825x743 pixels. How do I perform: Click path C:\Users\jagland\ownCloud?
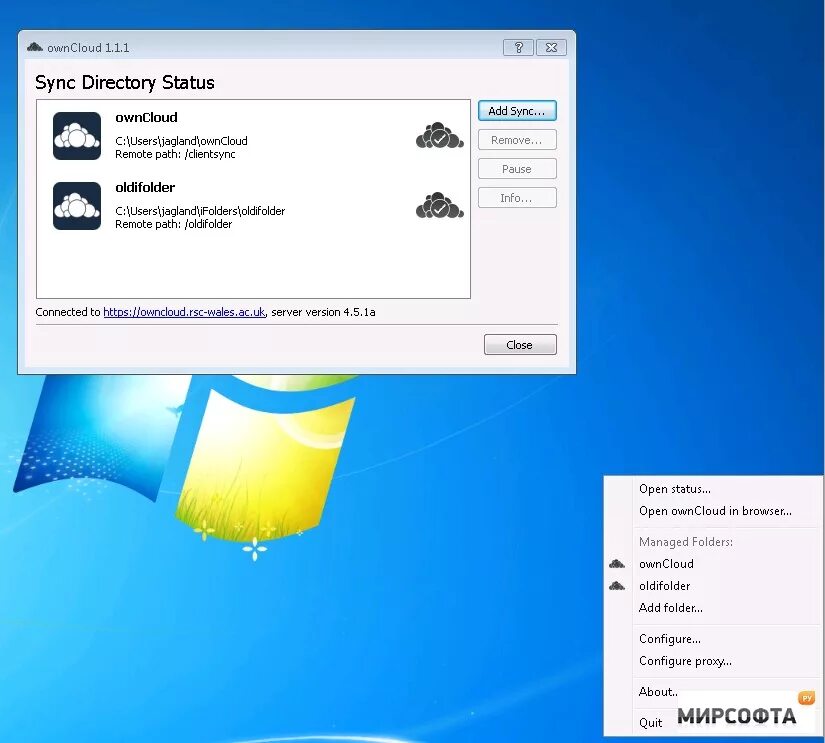(x=181, y=141)
